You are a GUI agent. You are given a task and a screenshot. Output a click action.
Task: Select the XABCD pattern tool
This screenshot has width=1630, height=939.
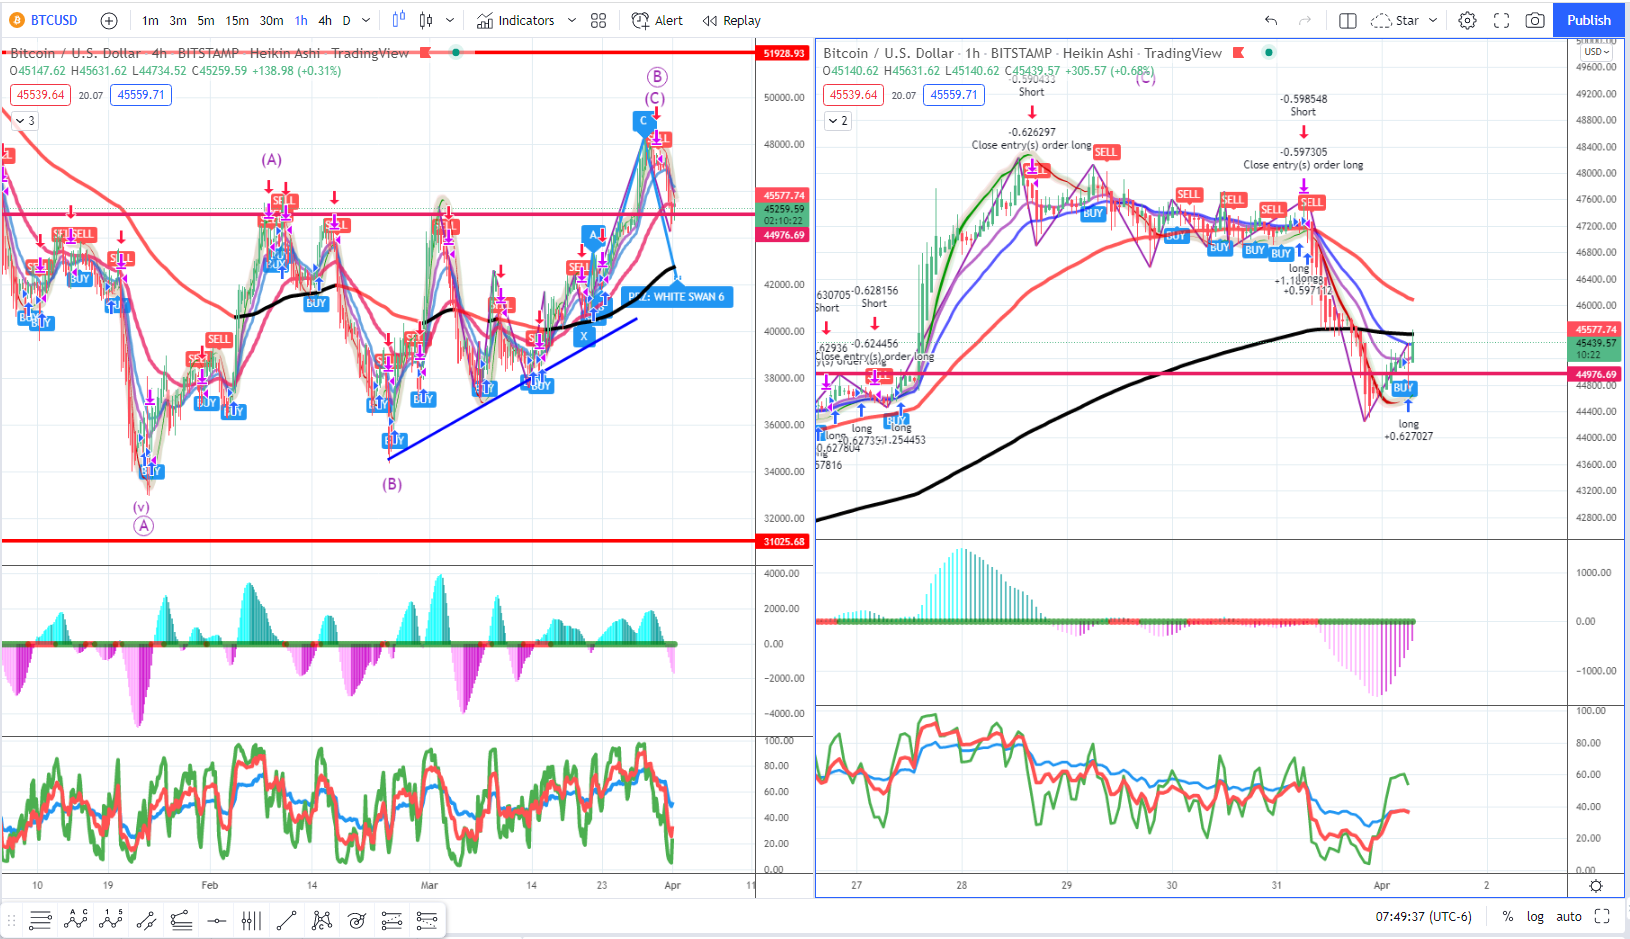click(321, 920)
